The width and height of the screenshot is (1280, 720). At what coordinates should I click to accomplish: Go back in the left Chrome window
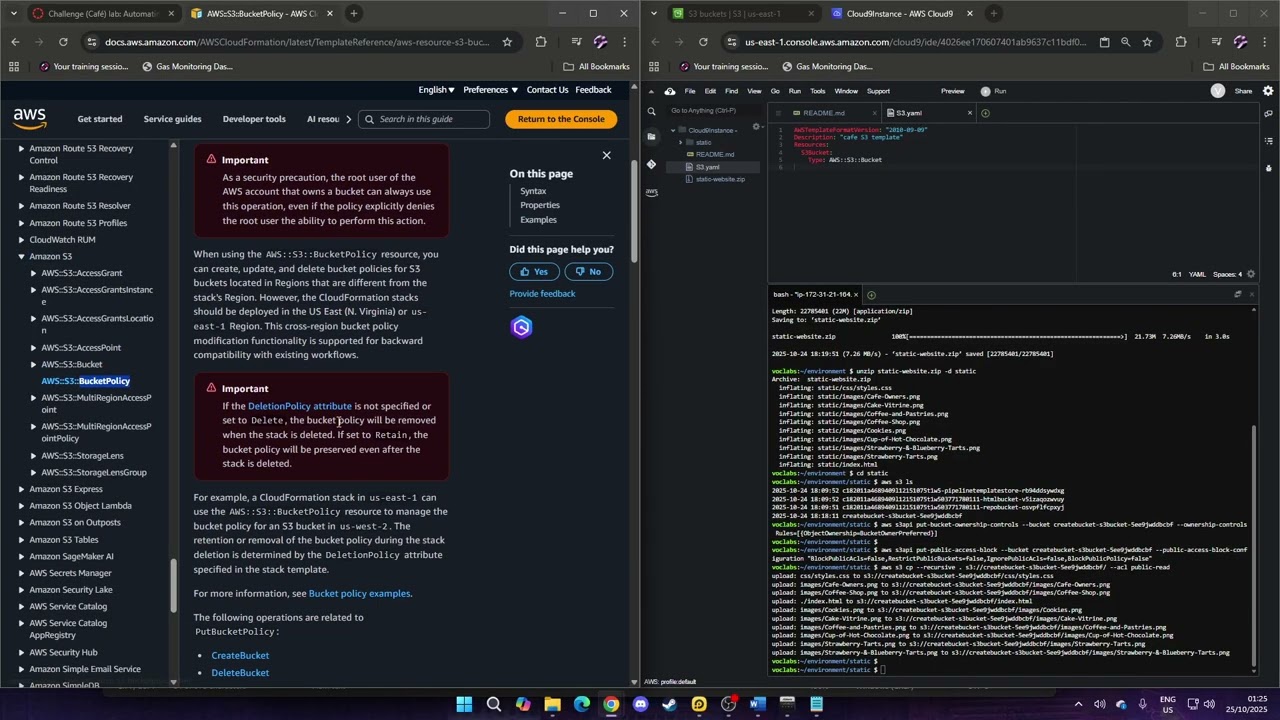15,42
